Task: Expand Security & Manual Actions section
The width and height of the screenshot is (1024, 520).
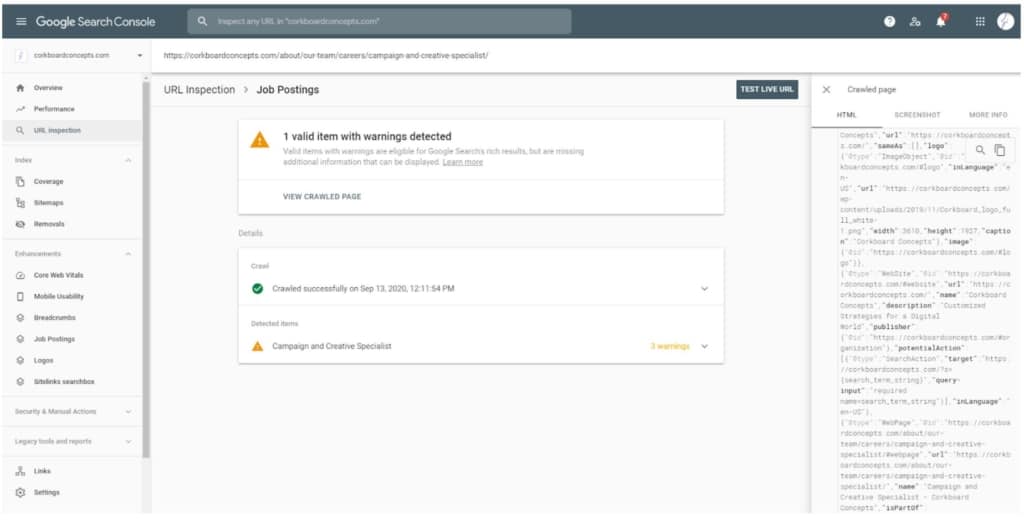Action: 128,411
